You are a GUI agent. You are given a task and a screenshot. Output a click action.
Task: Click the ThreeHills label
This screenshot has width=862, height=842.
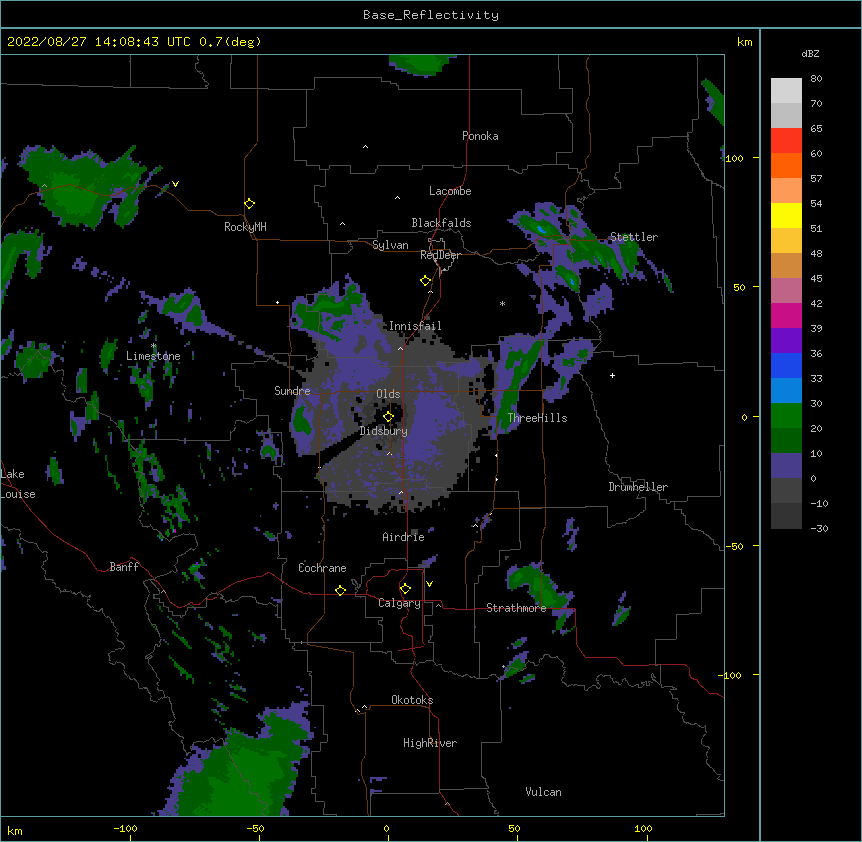[x=537, y=418]
